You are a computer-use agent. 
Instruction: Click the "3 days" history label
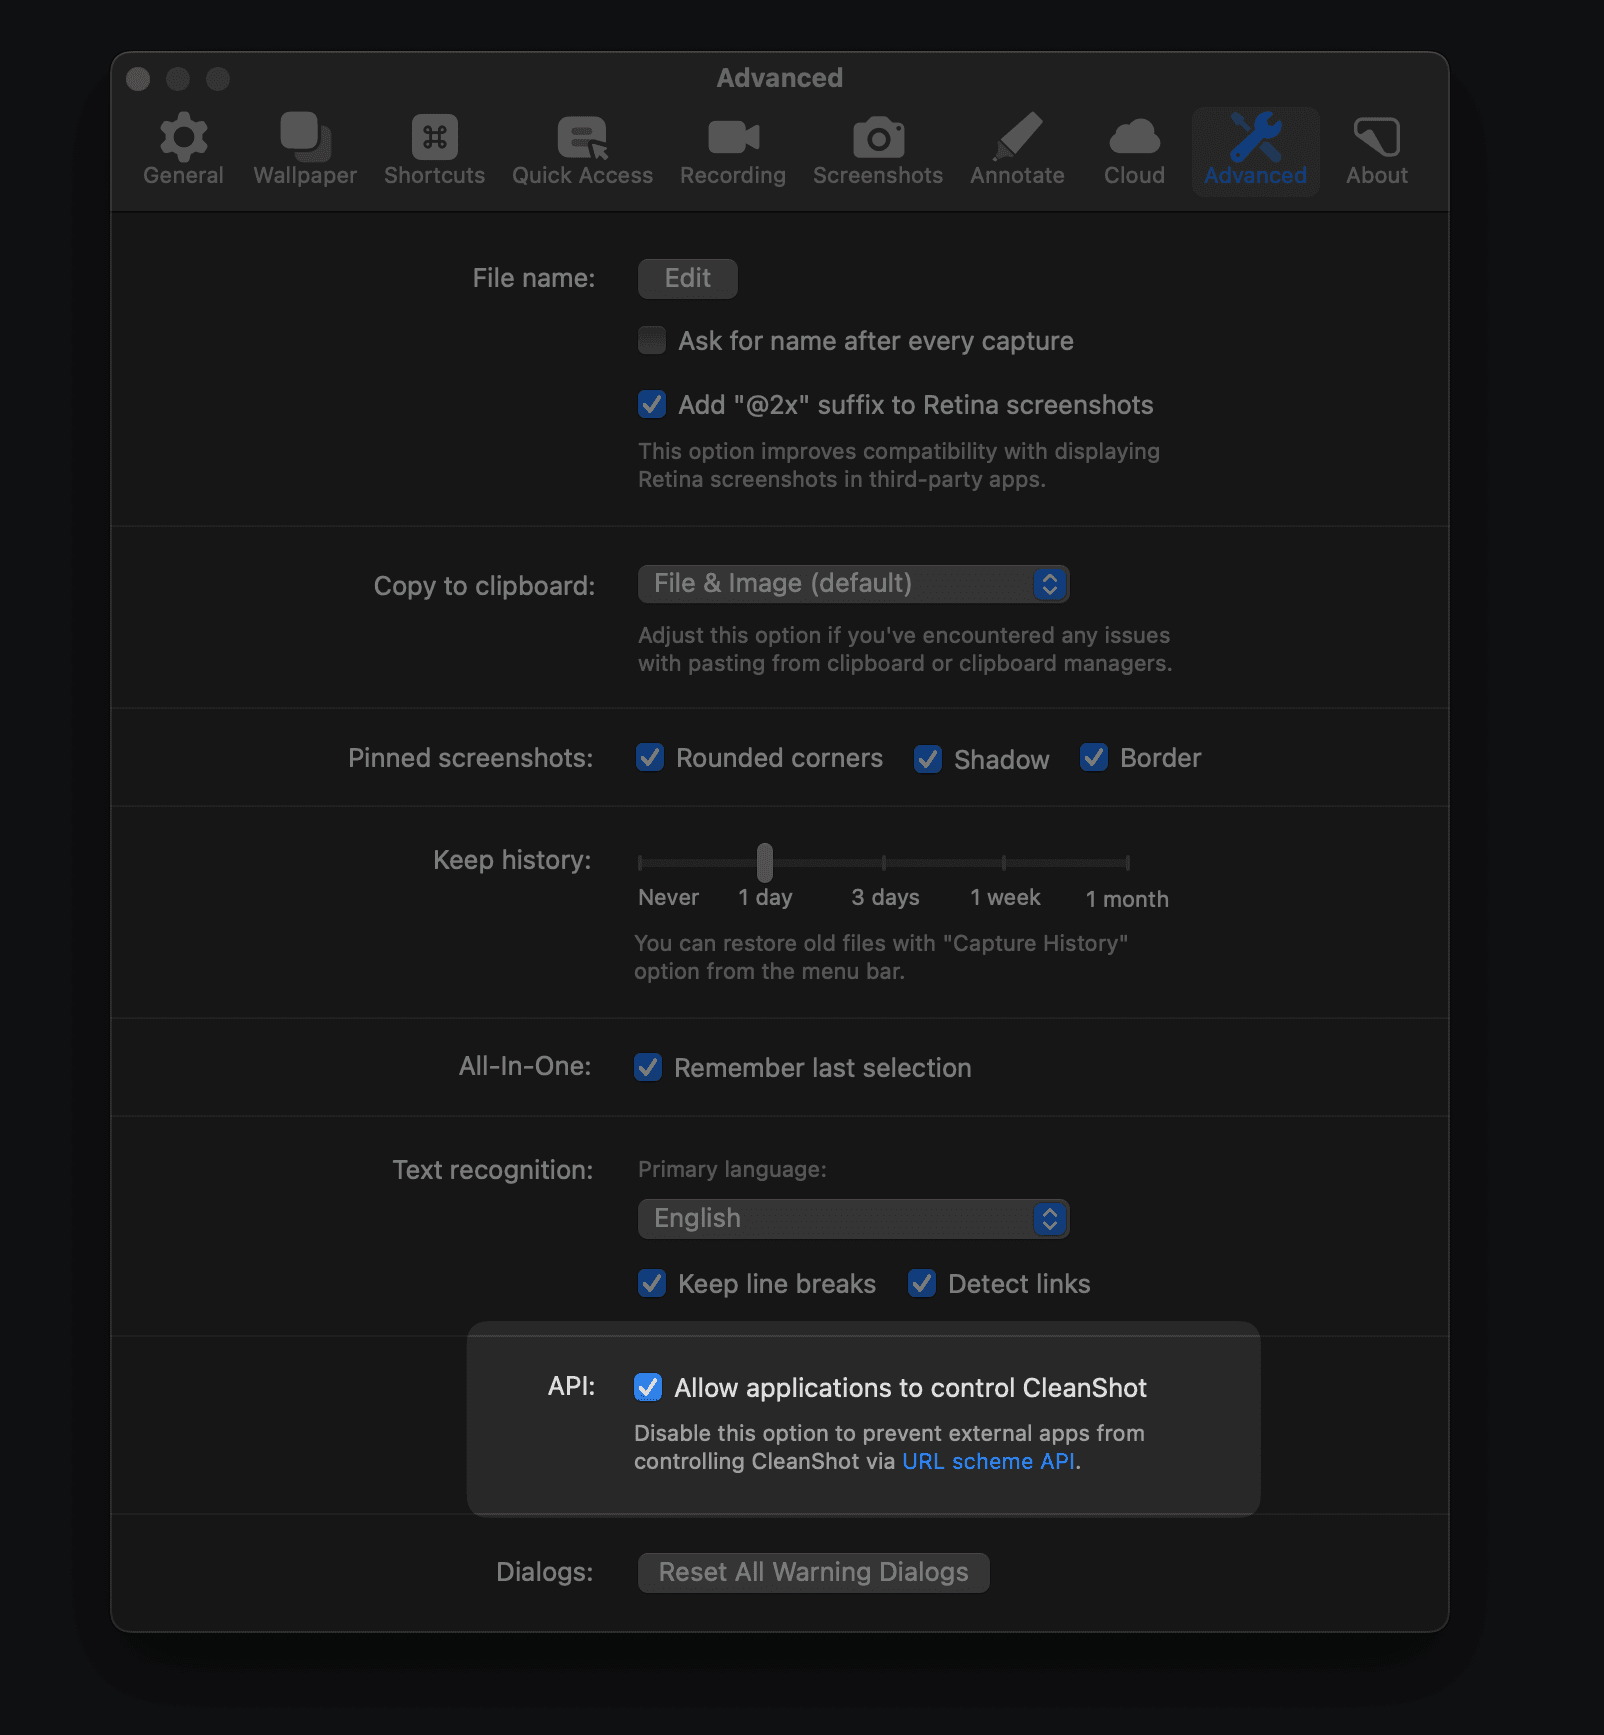click(x=885, y=897)
